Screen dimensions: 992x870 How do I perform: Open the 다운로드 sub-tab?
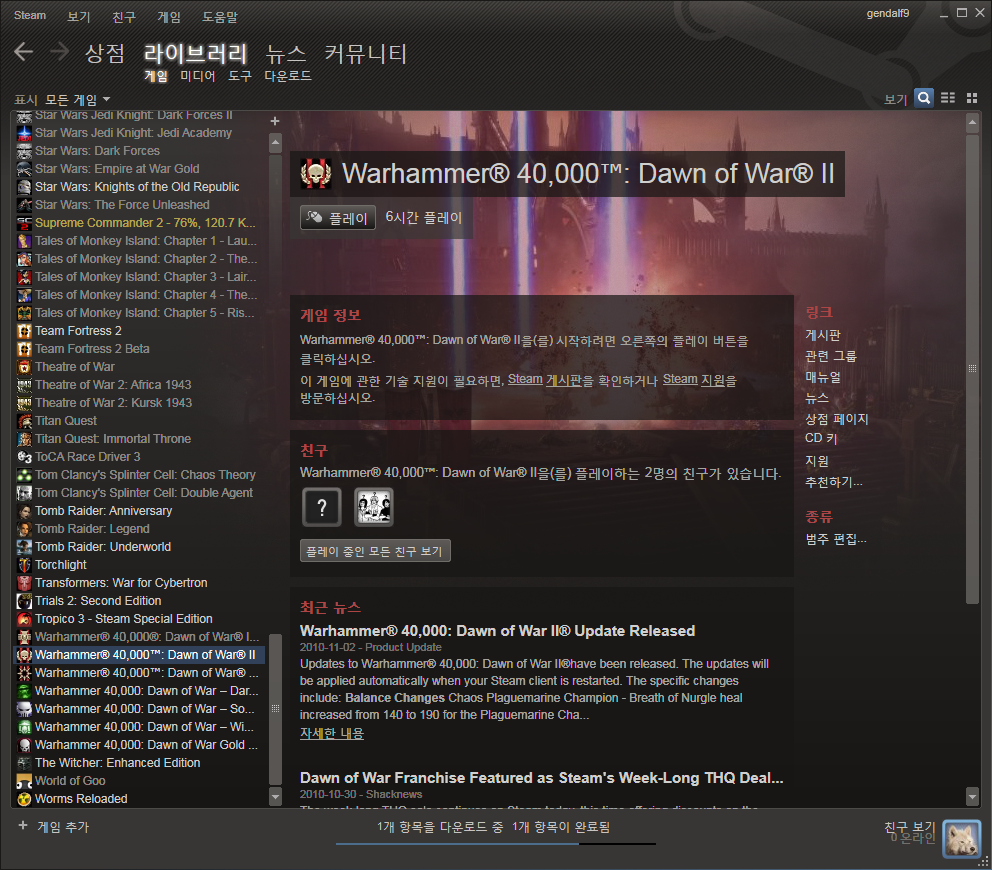[x=288, y=76]
